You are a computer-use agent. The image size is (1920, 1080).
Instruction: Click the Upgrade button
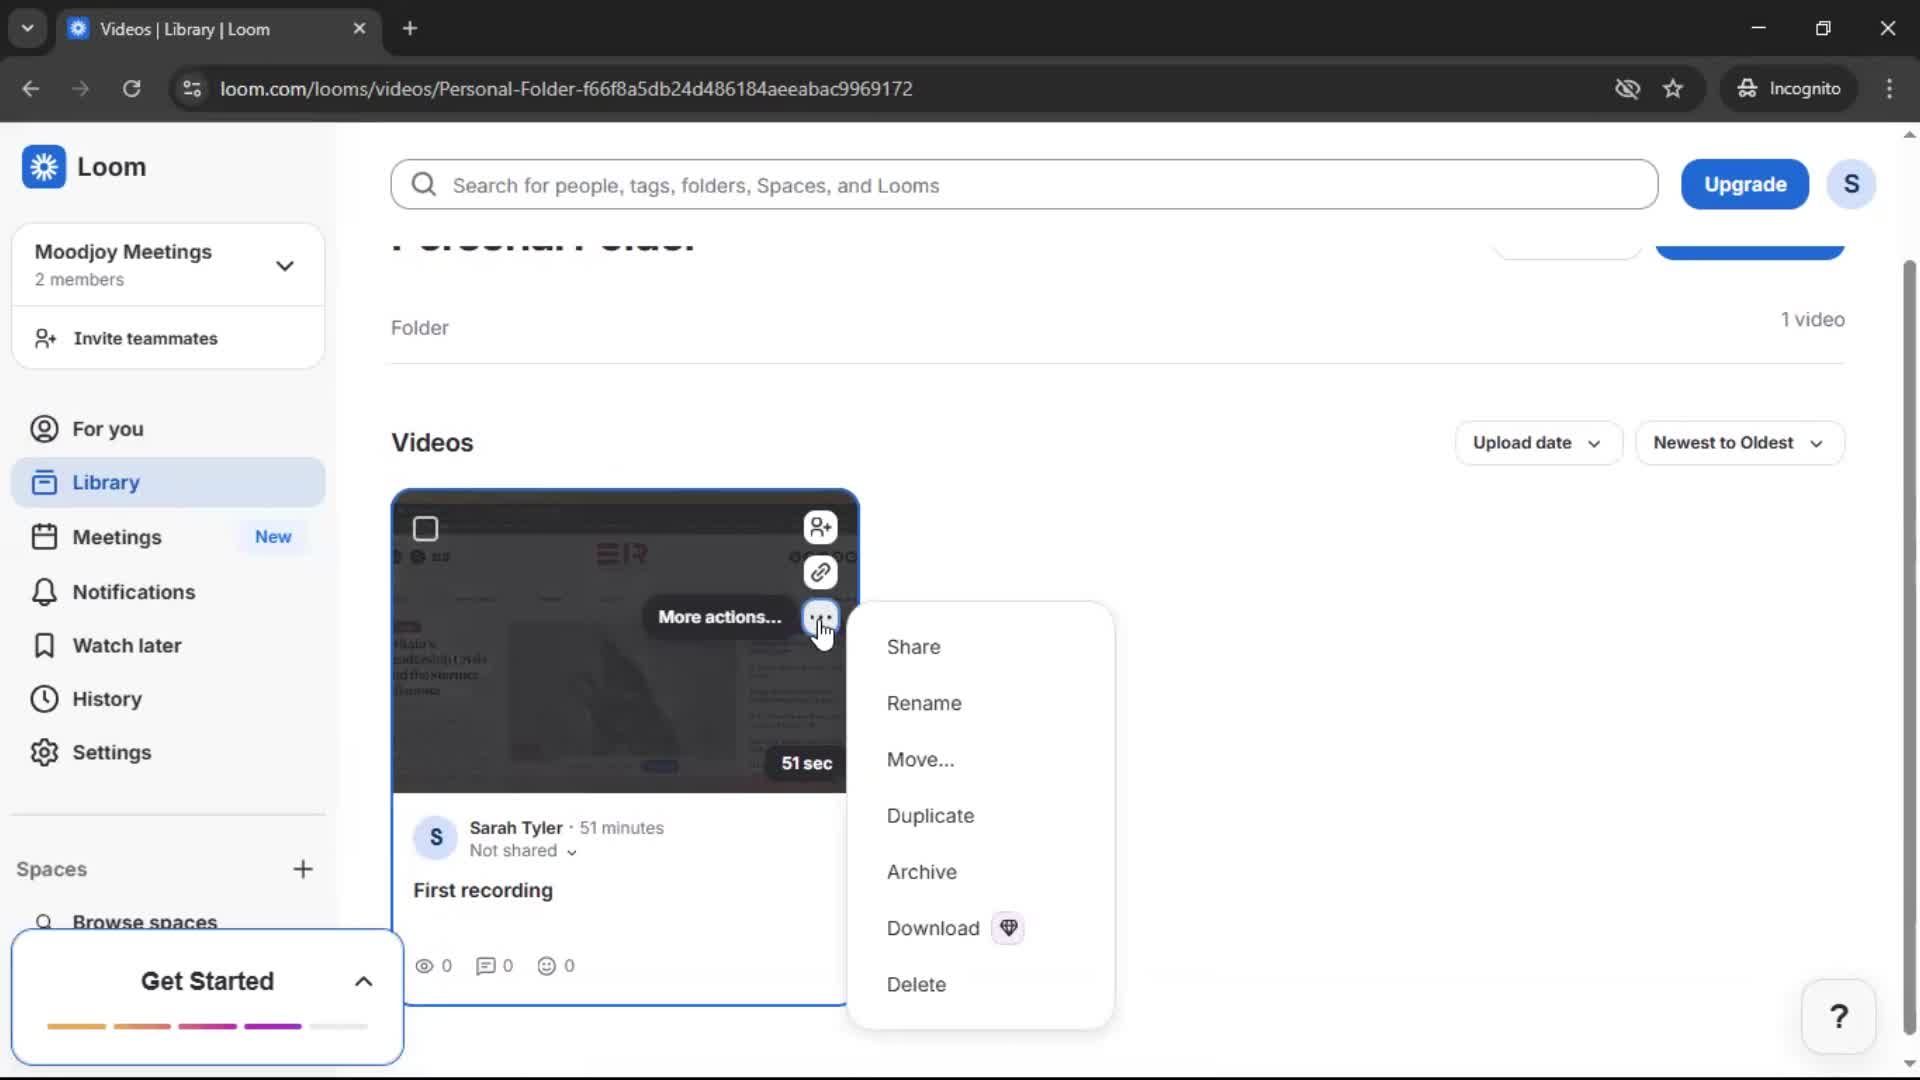tap(1744, 184)
